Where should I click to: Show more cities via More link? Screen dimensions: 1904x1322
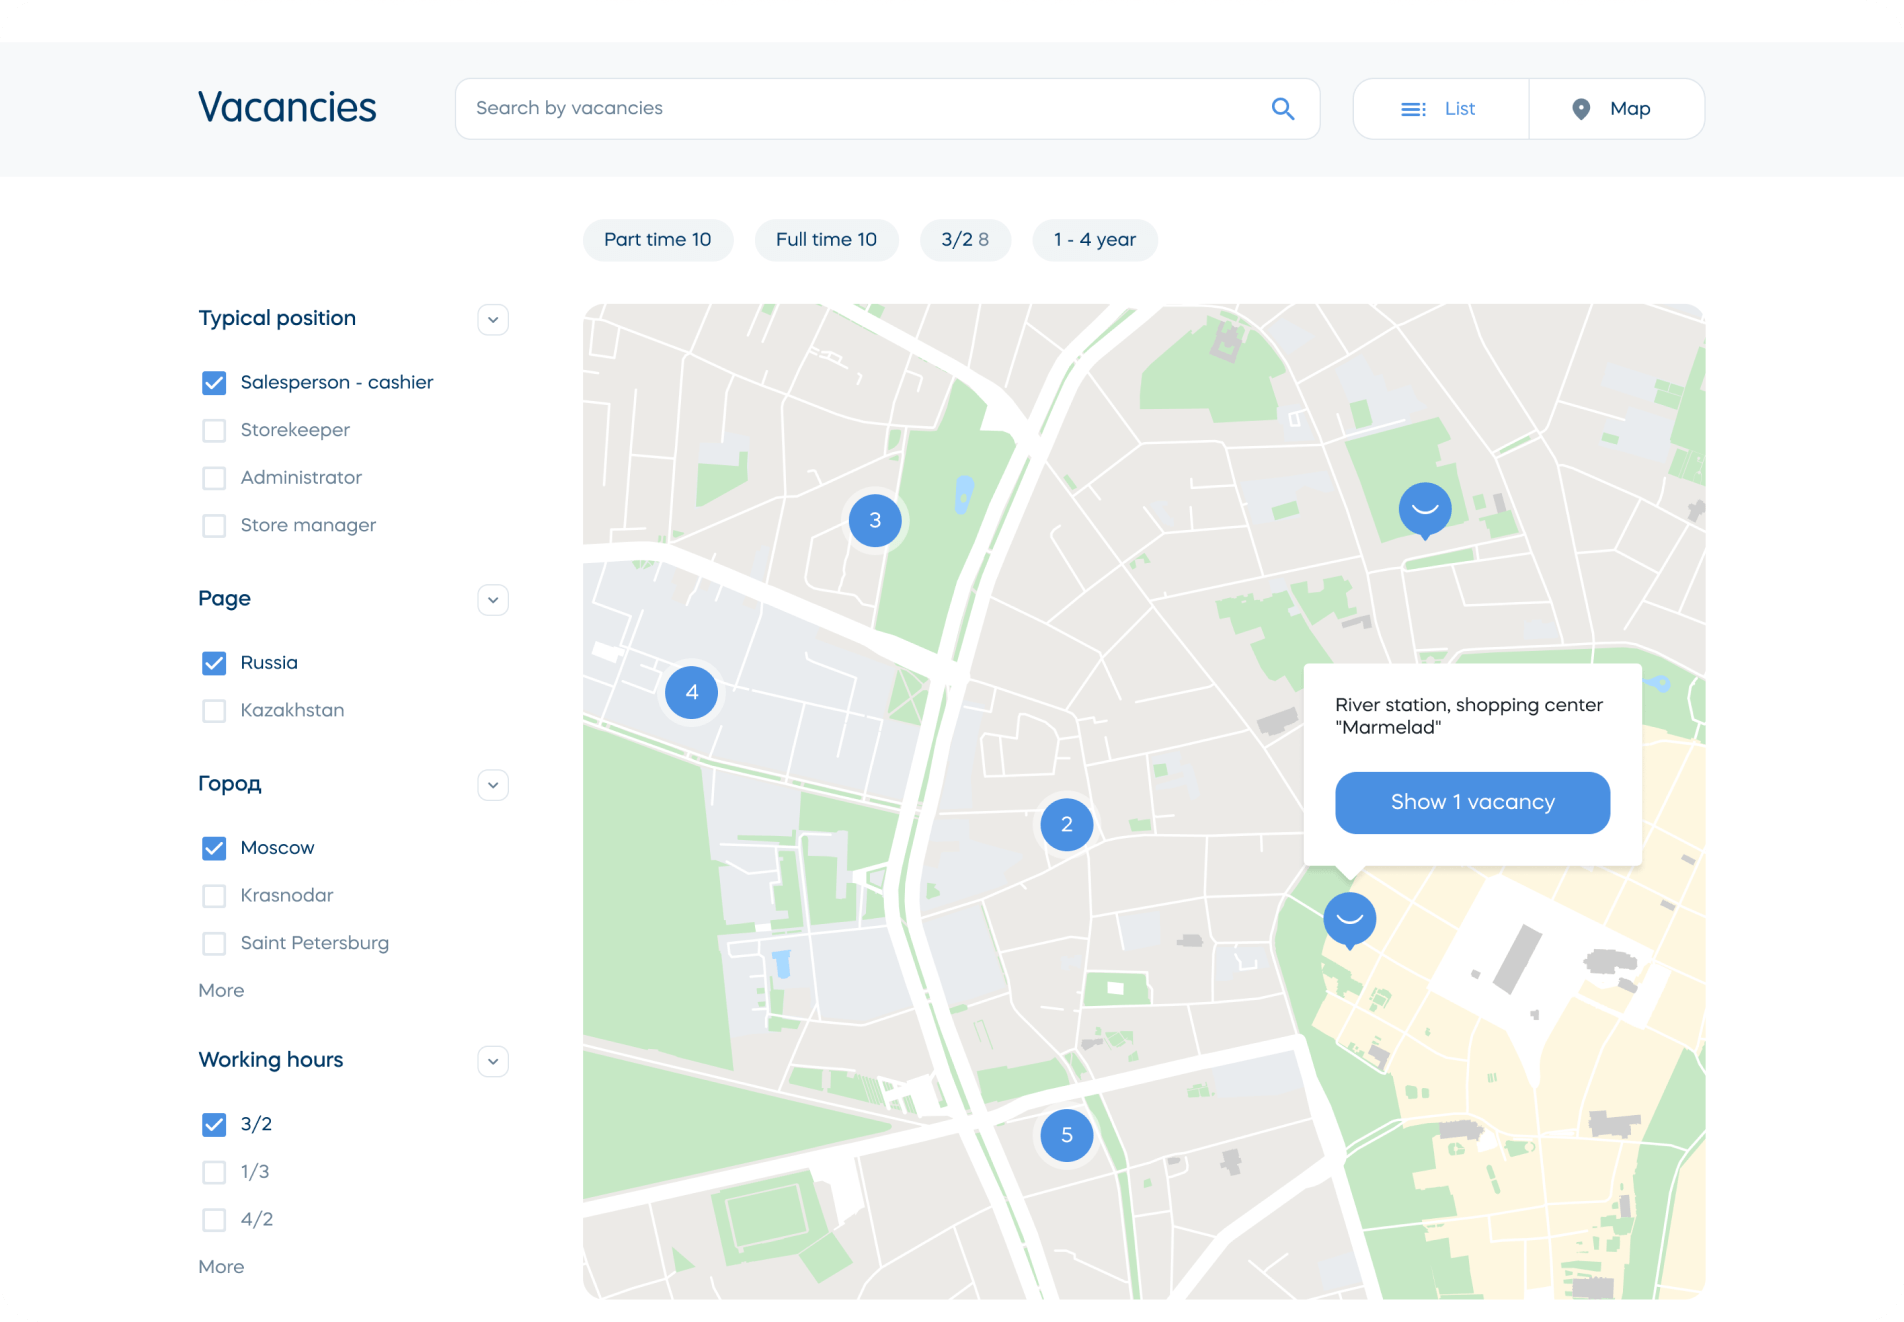pyautogui.click(x=221, y=990)
